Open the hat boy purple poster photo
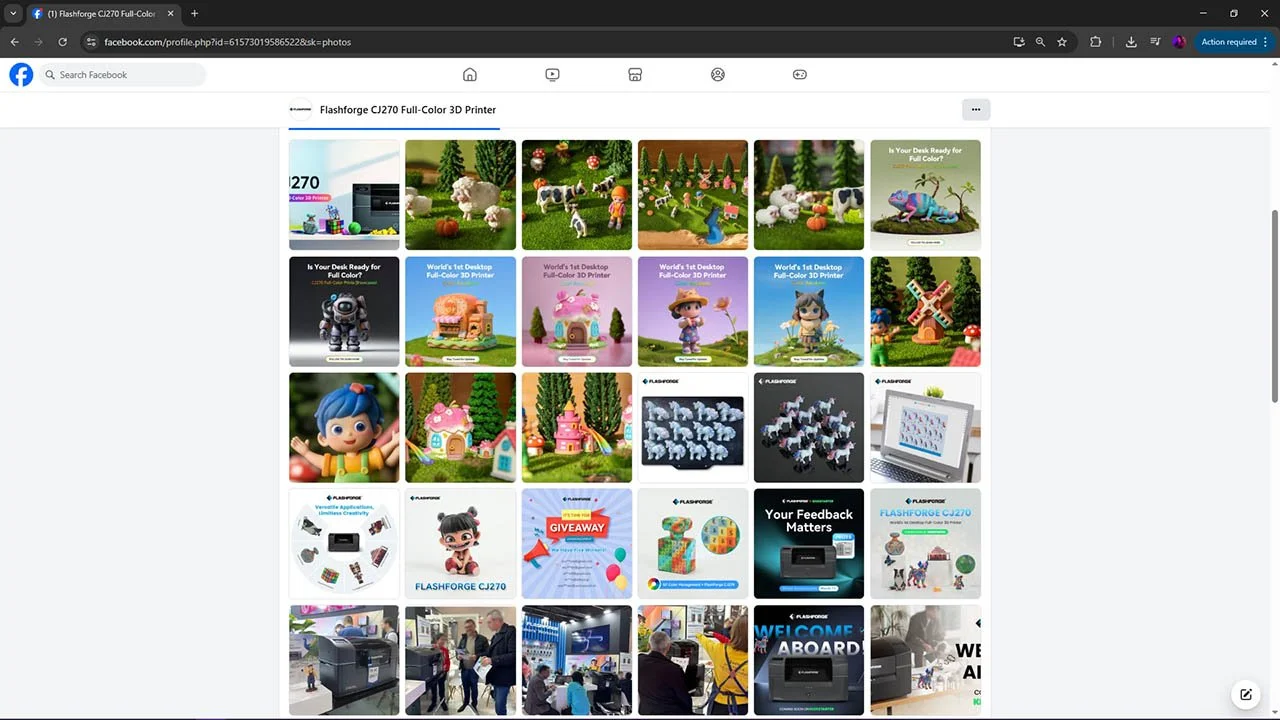 point(693,312)
